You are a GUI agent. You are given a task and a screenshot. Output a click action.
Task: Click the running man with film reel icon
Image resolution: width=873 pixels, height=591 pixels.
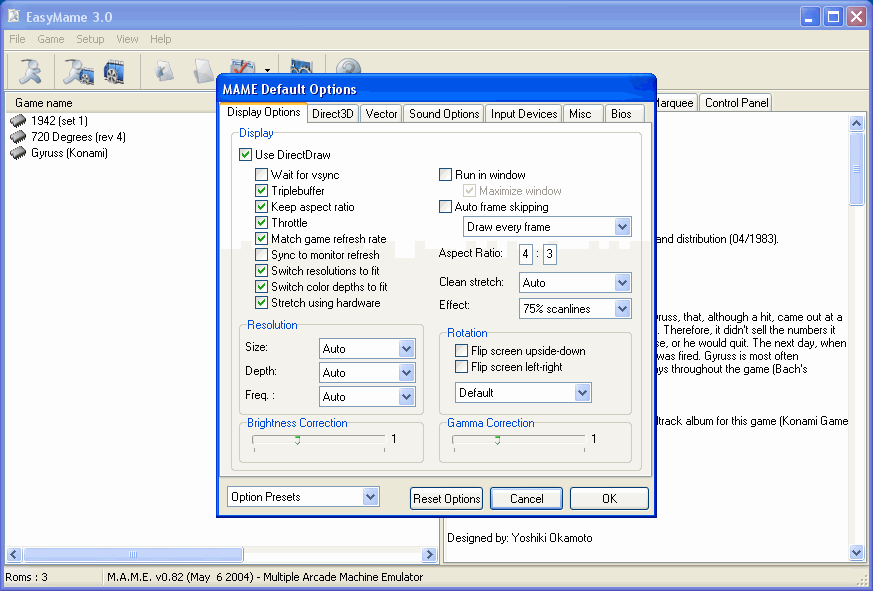click(78, 71)
